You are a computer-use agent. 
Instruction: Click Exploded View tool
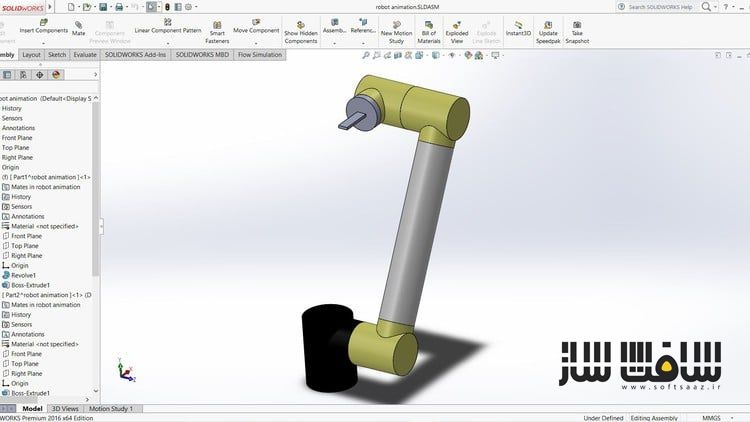(x=457, y=33)
